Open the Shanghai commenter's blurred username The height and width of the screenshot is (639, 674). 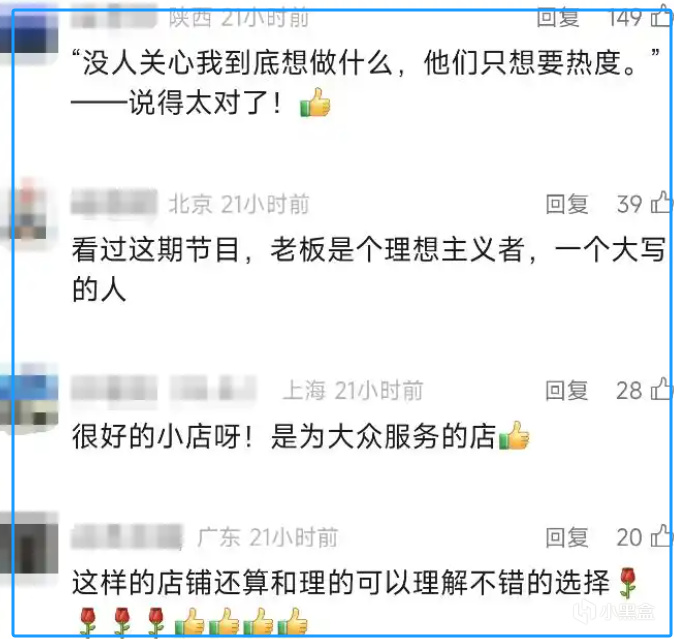tap(163, 389)
